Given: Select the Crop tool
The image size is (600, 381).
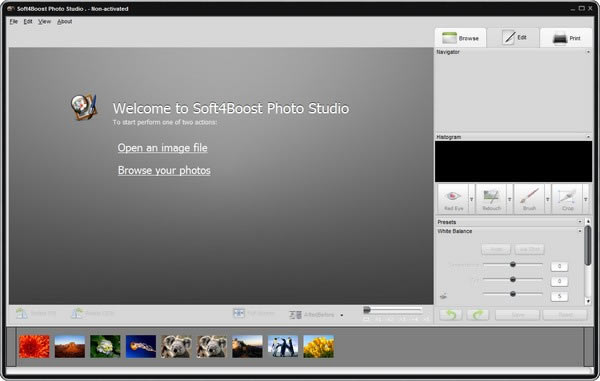Looking at the screenshot, I should coord(567,199).
